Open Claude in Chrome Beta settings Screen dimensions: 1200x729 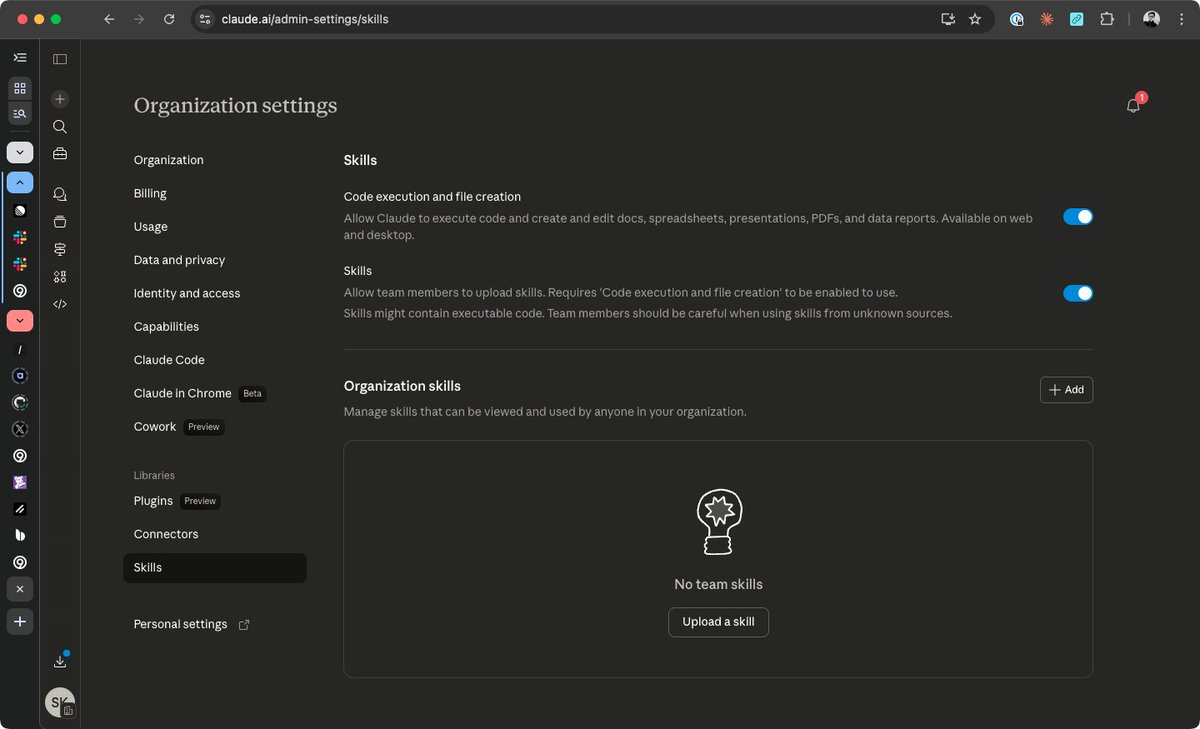(200, 393)
